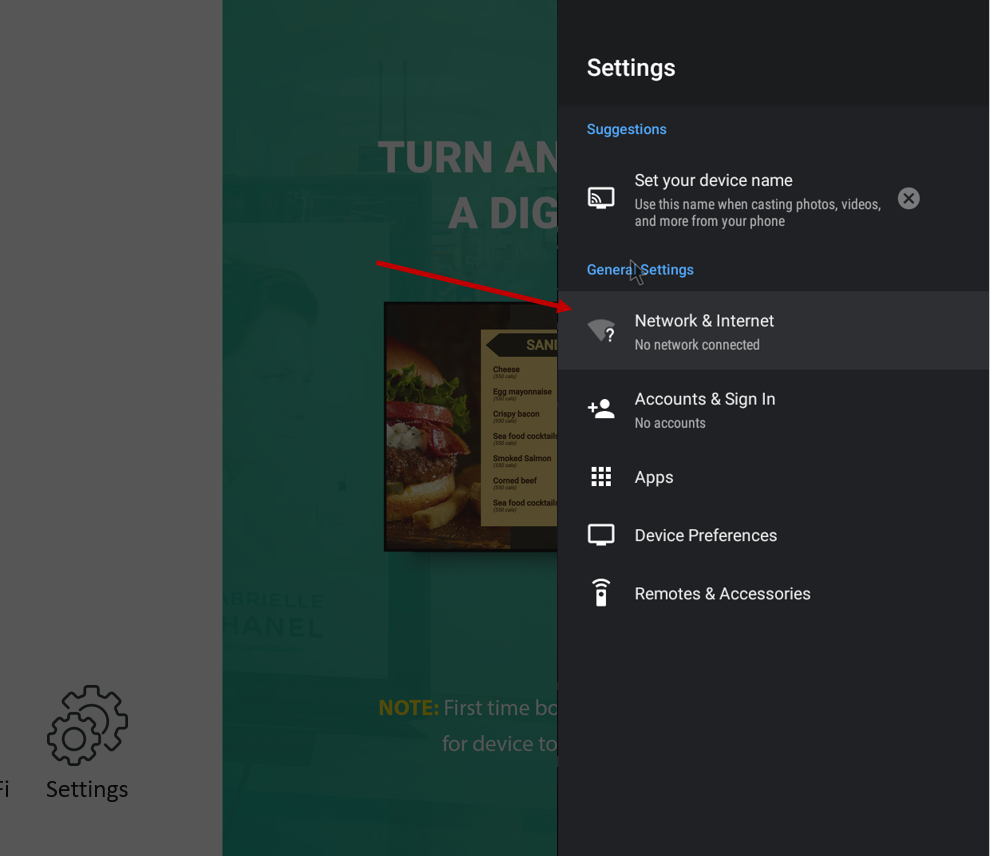Viewport: 990px width, 856px height.
Task: Click the 'No network connected' status text
Action: pos(697,345)
